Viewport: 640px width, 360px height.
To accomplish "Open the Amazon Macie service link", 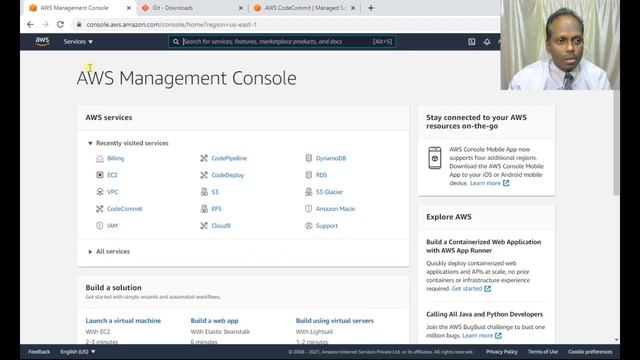I will (x=336, y=209).
